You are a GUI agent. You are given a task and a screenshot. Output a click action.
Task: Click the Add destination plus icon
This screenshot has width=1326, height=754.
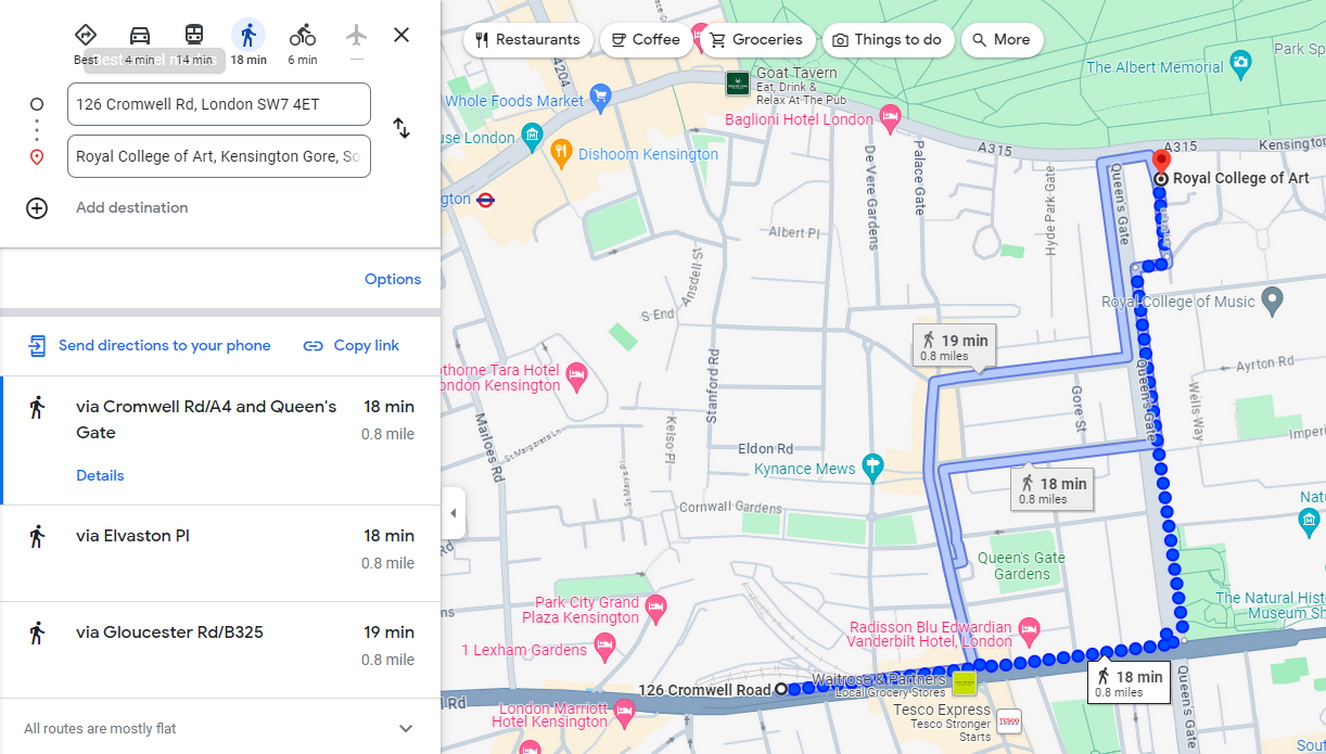(x=37, y=208)
